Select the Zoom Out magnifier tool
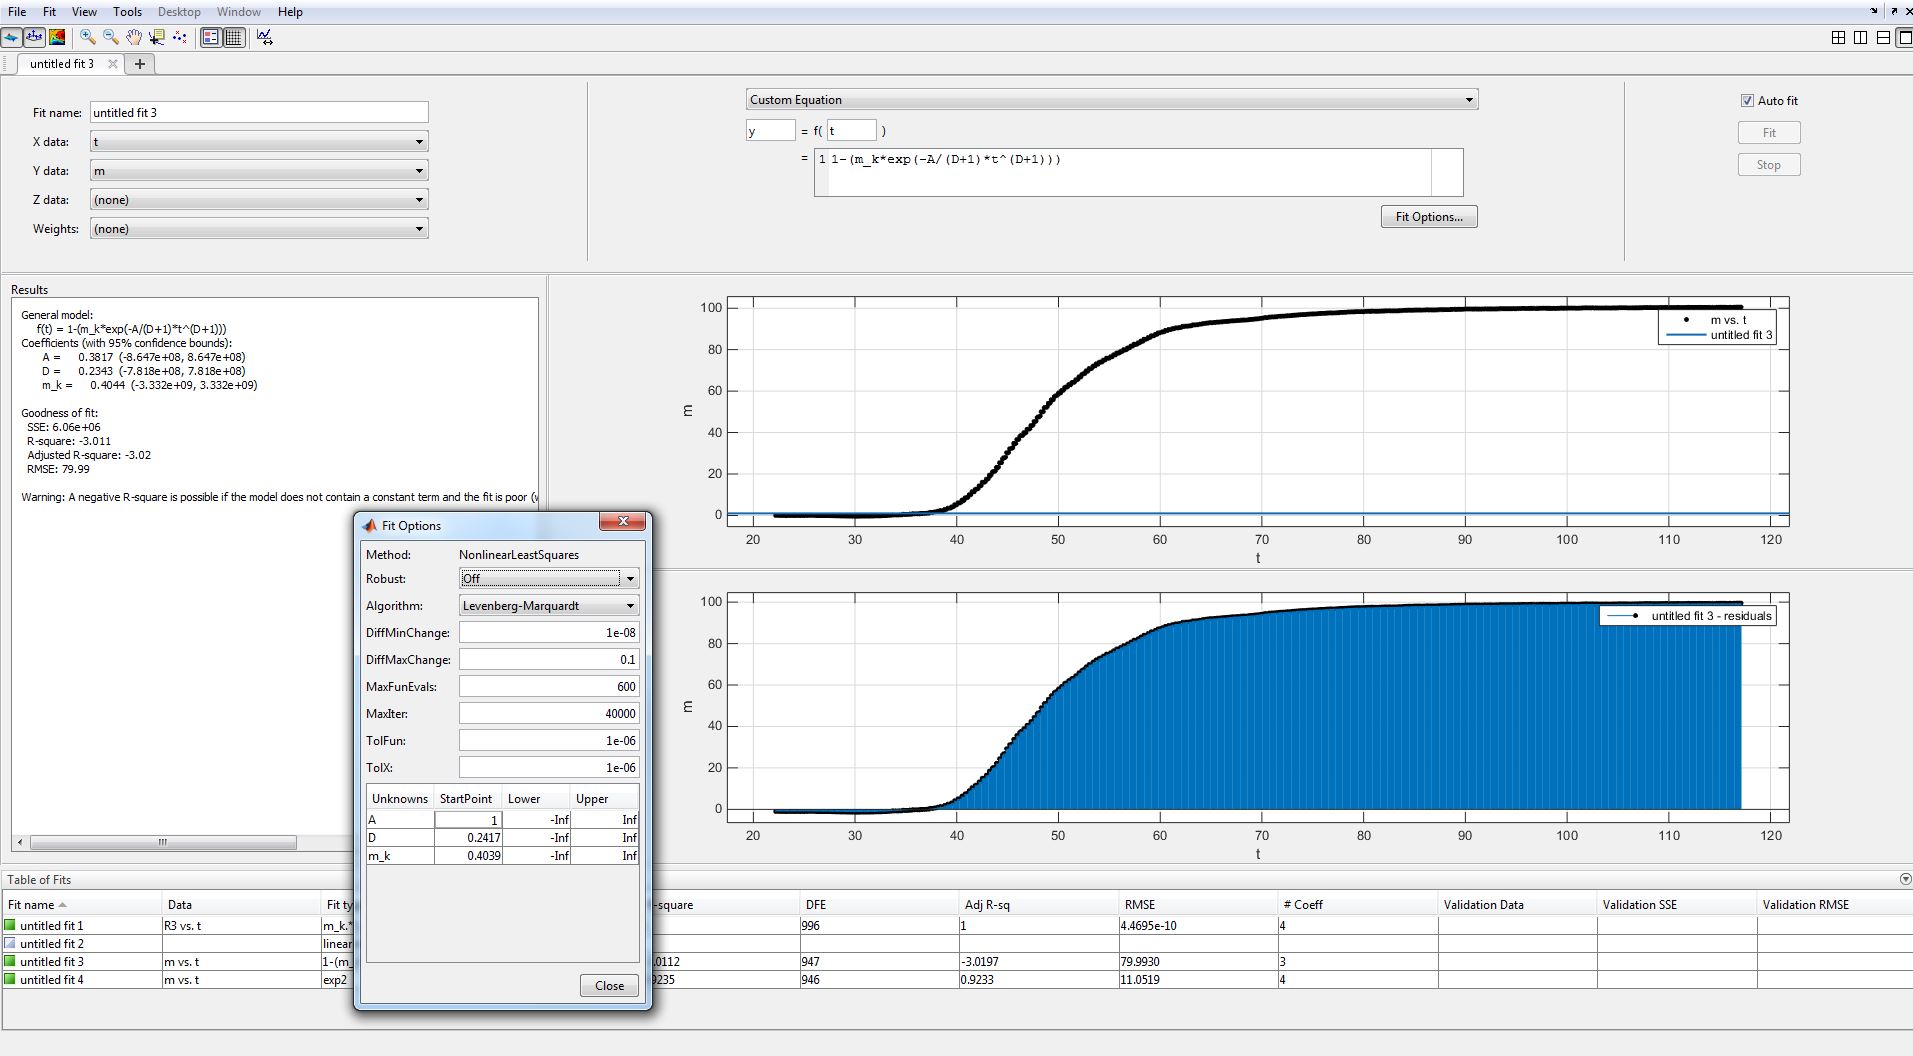 pyautogui.click(x=111, y=37)
